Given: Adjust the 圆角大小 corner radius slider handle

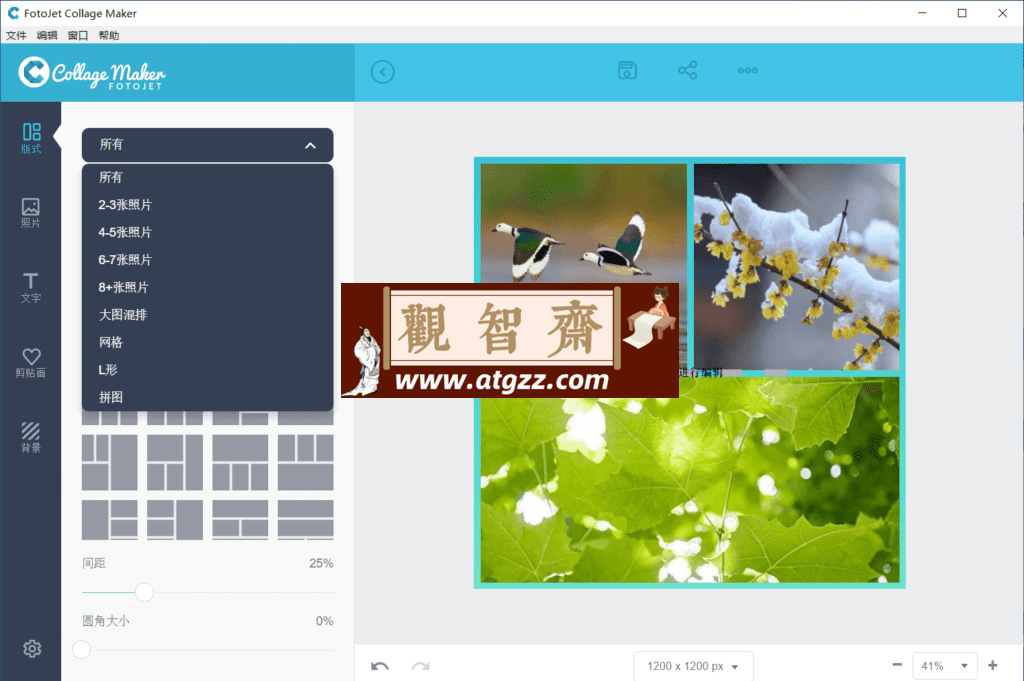Looking at the screenshot, I should pyautogui.click(x=82, y=650).
